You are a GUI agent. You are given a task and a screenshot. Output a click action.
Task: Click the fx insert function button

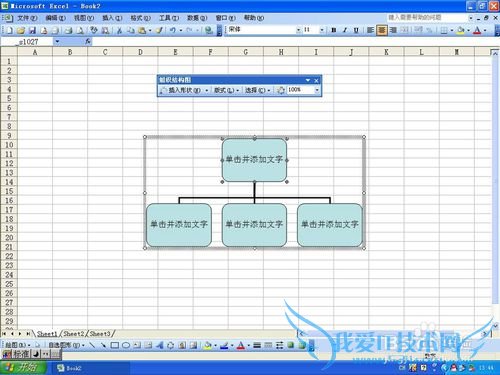click(88, 41)
